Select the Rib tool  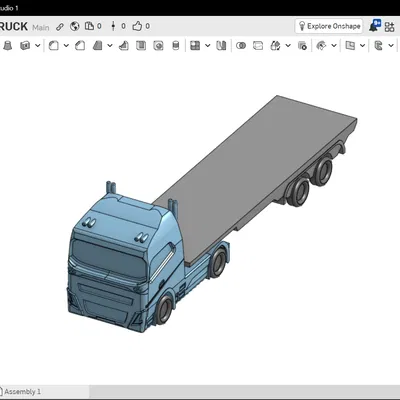click(124, 45)
